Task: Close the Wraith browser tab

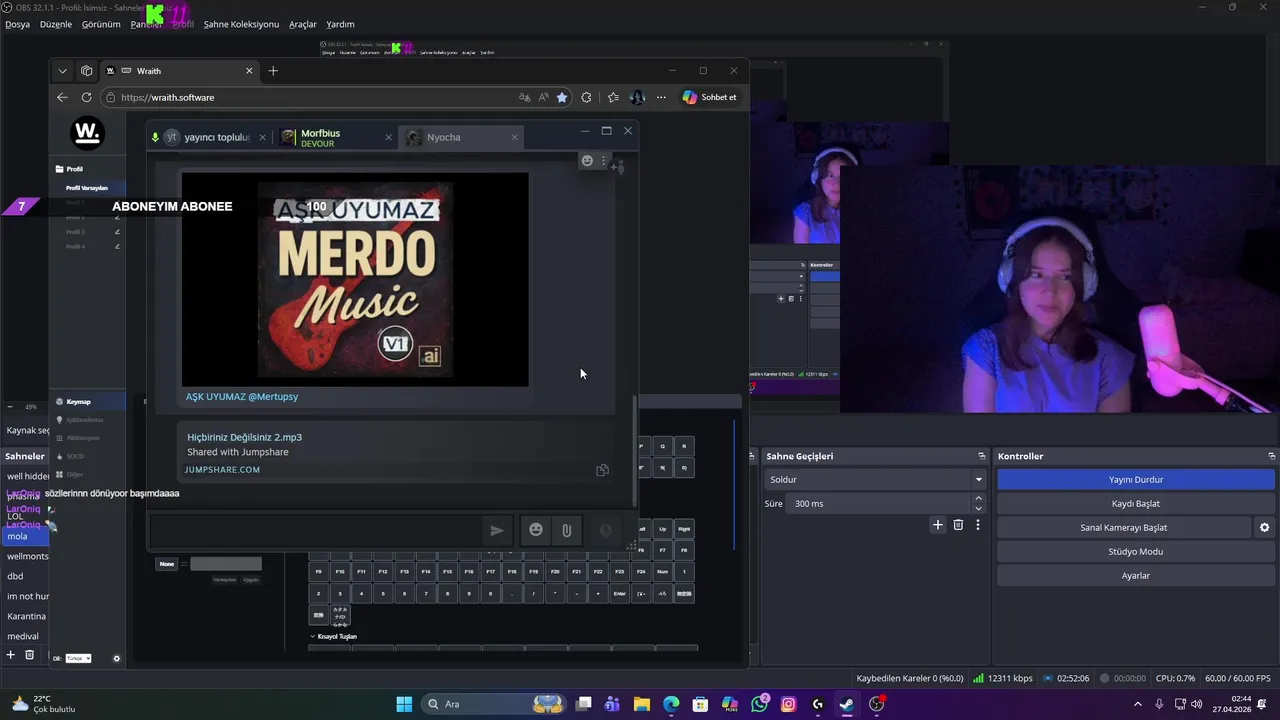Action: click(249, 71)
